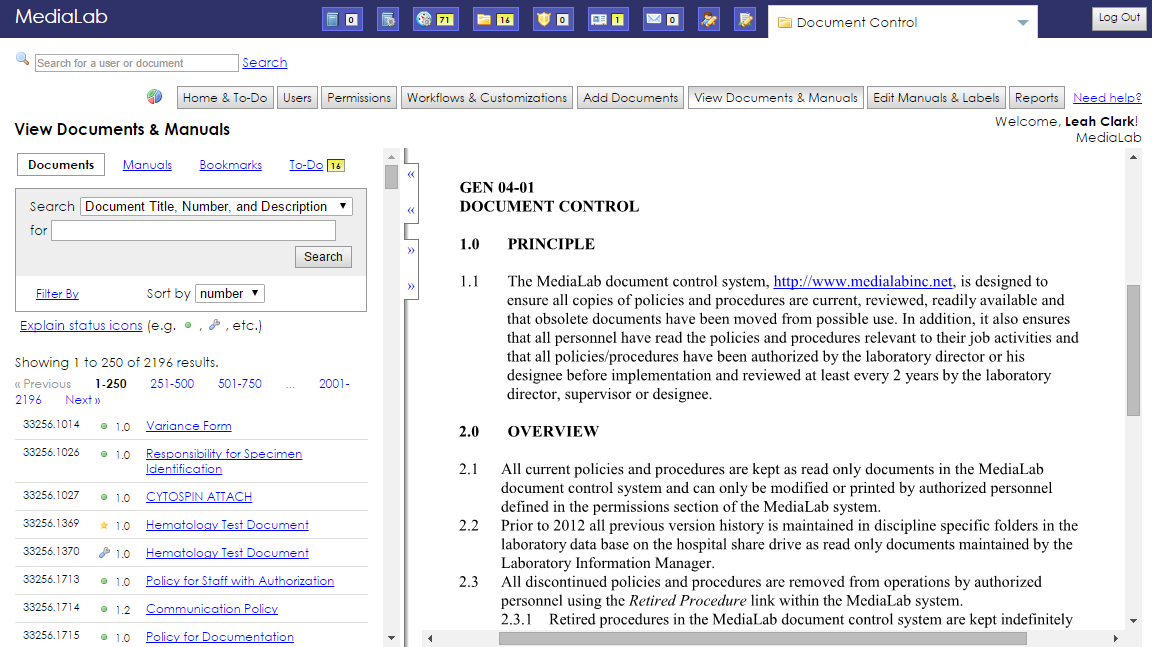Click the colorful globe icon near Home
Screen dimensions: 1152x647
[x=154, y=96]
